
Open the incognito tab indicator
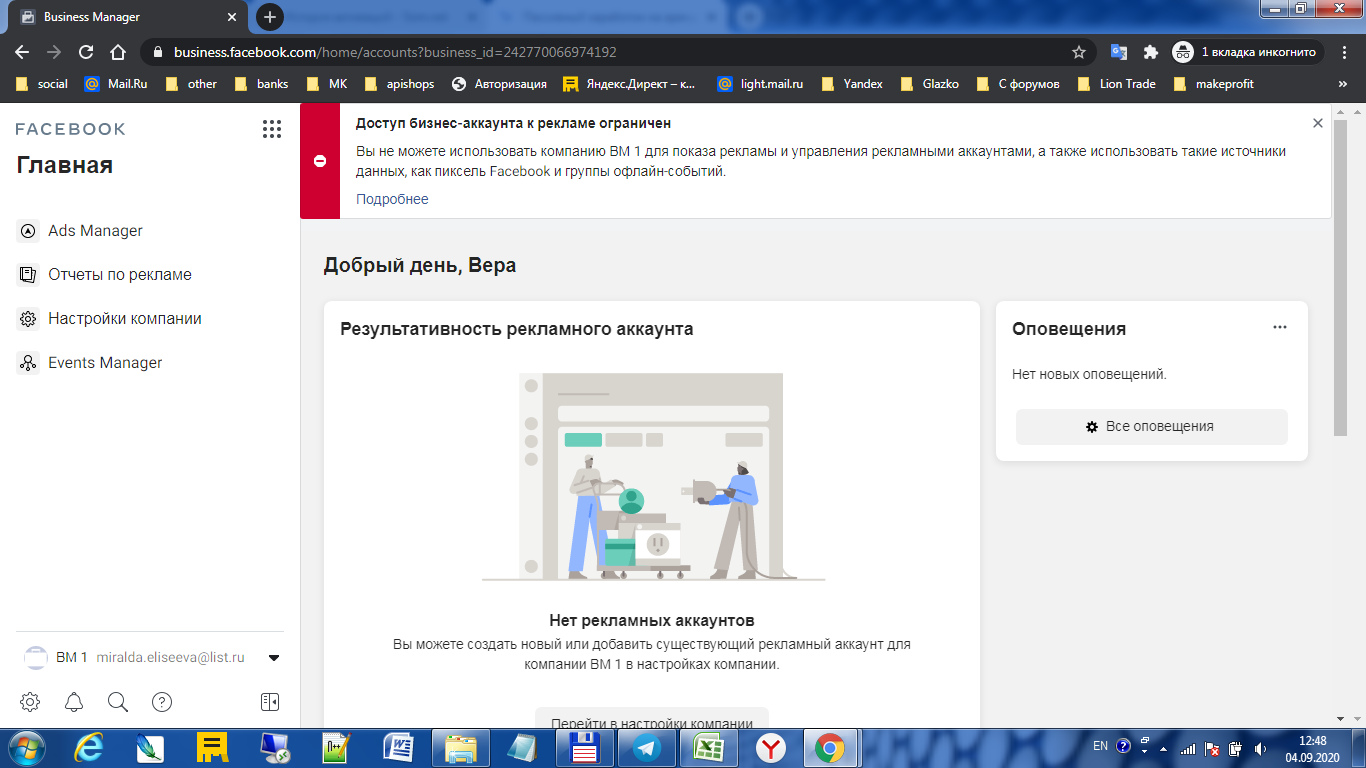point(1248,52)
